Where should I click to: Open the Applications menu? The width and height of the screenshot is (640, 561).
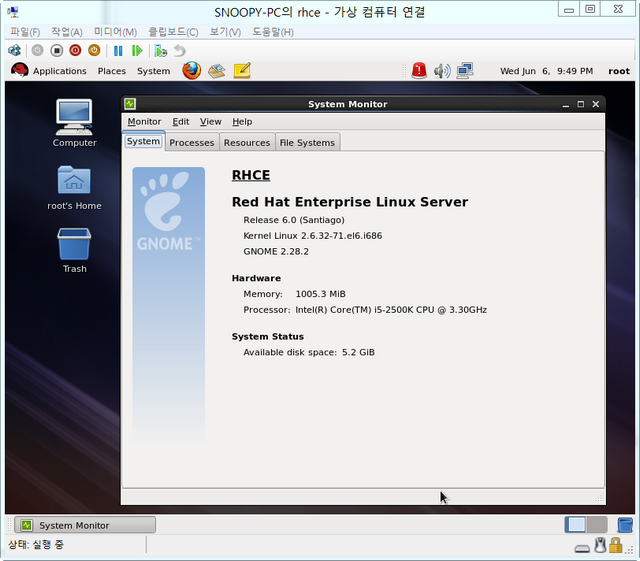tap(60, 71)
